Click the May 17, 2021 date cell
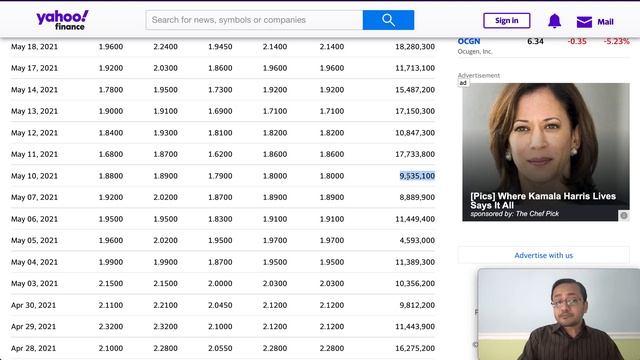The height and width of the screenshot is (360, 640). pos(34,68)
